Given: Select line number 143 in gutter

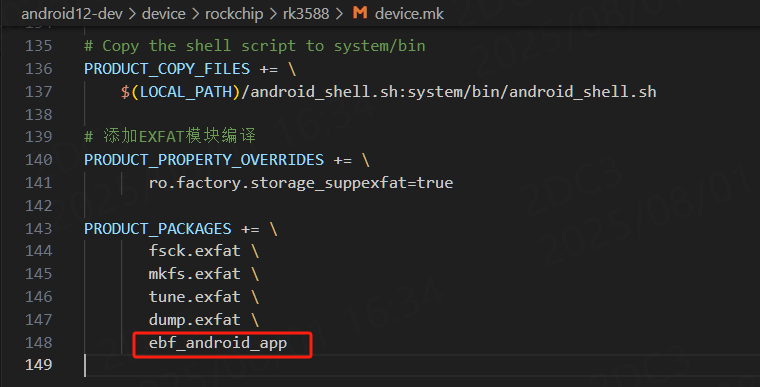Looking at the screenshot, I should 38,228.
